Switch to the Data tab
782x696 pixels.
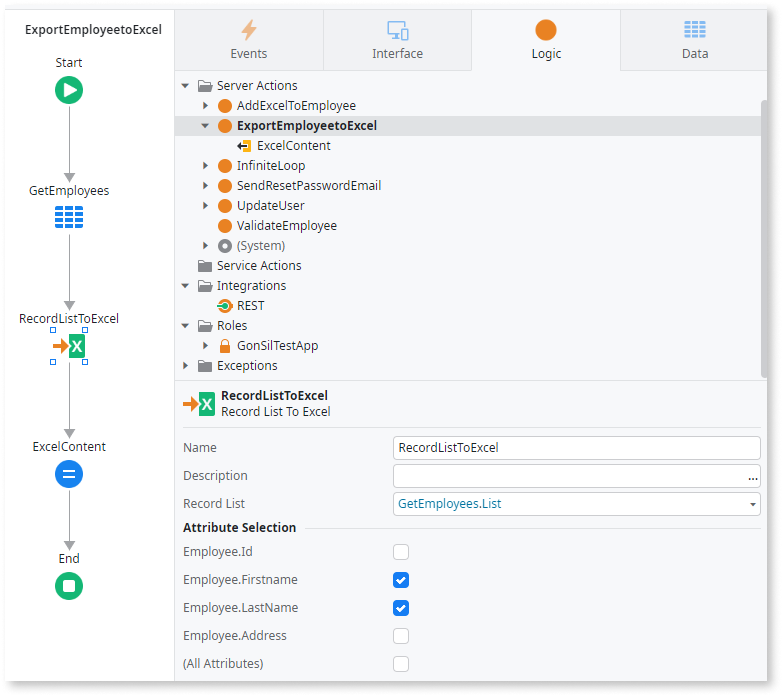(x=694, y=41)
